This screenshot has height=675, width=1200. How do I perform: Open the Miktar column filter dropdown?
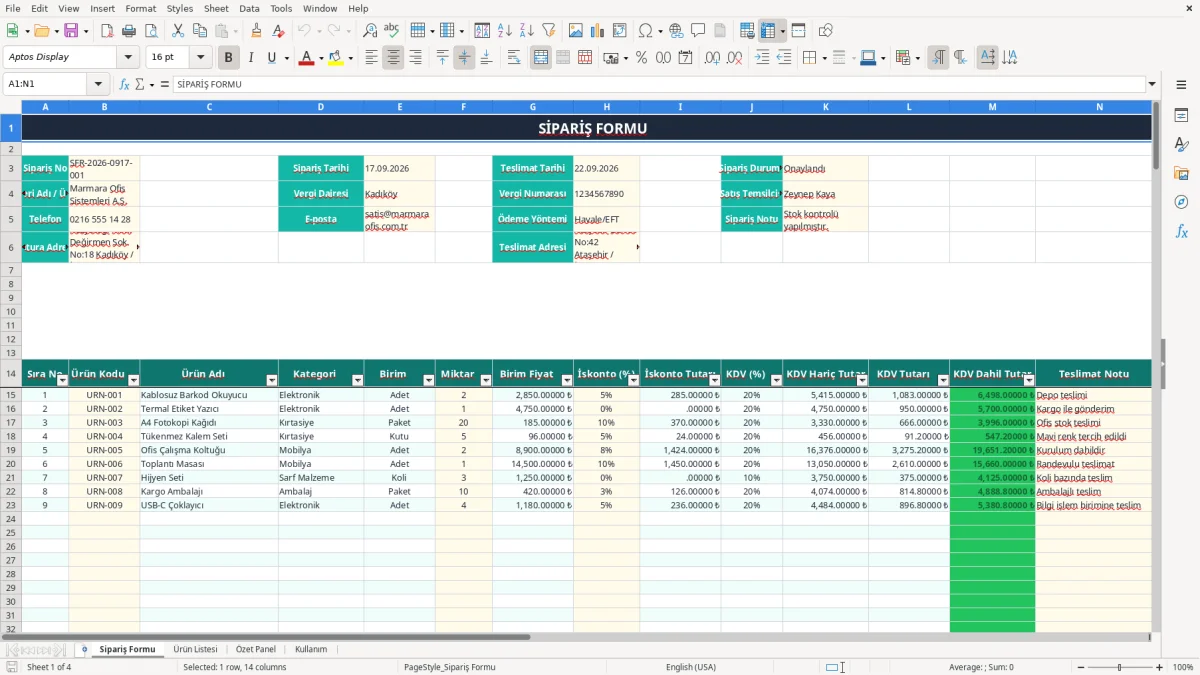click(486, 381)
